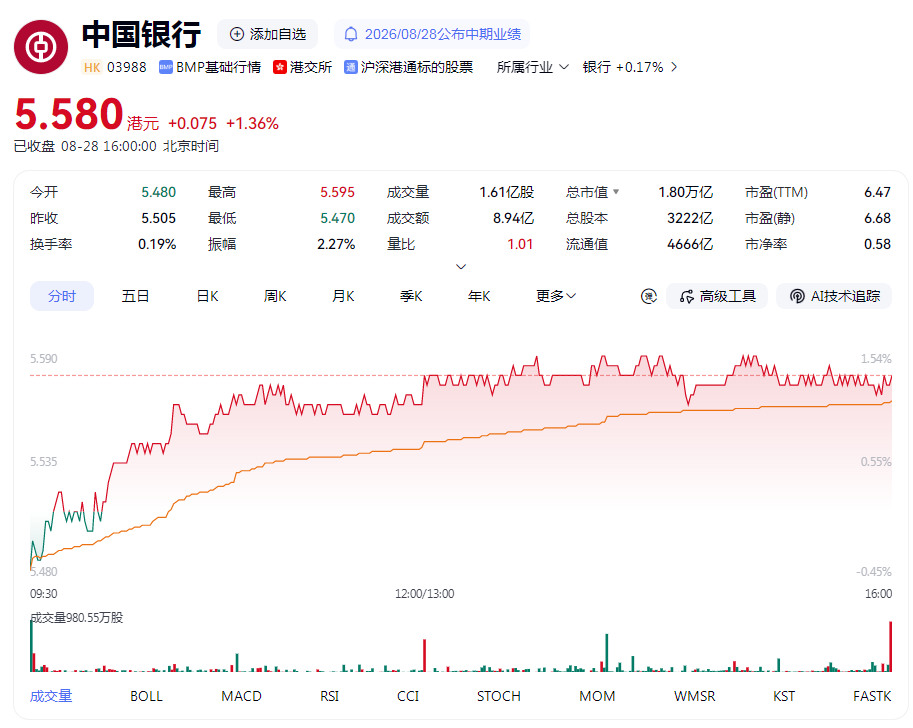Click the 流通值 value 4666亿
Viewport: 913px width, 728px height.
690,244
